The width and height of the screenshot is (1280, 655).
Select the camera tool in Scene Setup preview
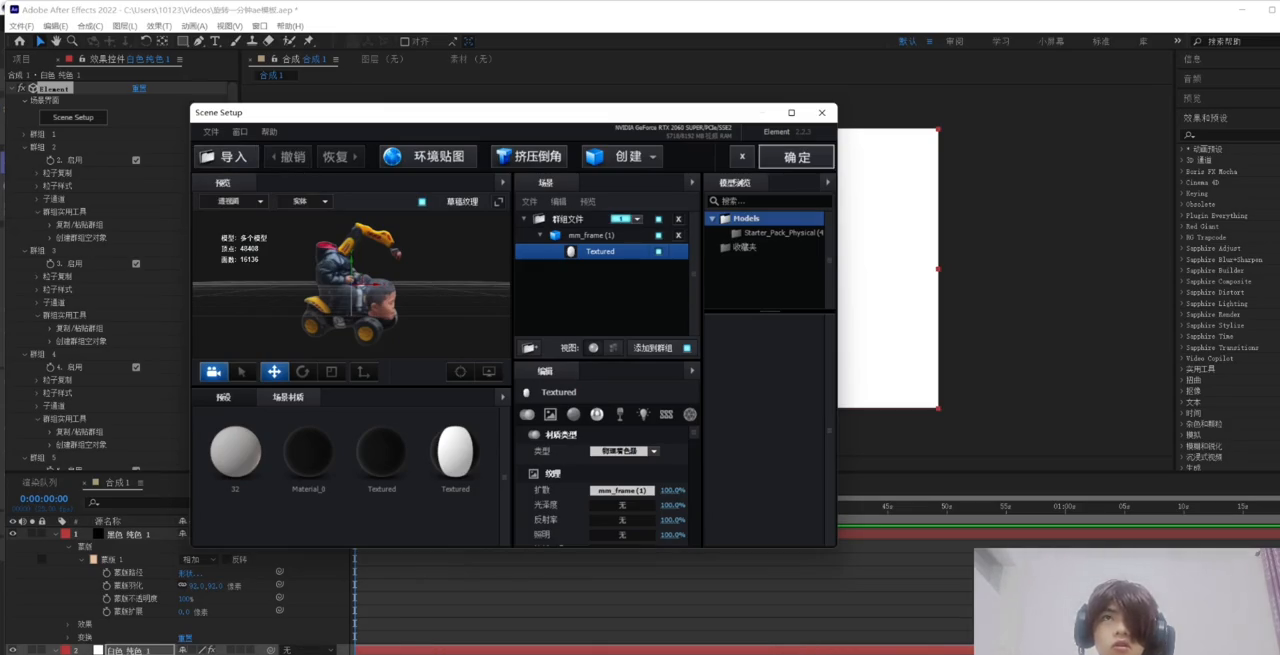214,372
